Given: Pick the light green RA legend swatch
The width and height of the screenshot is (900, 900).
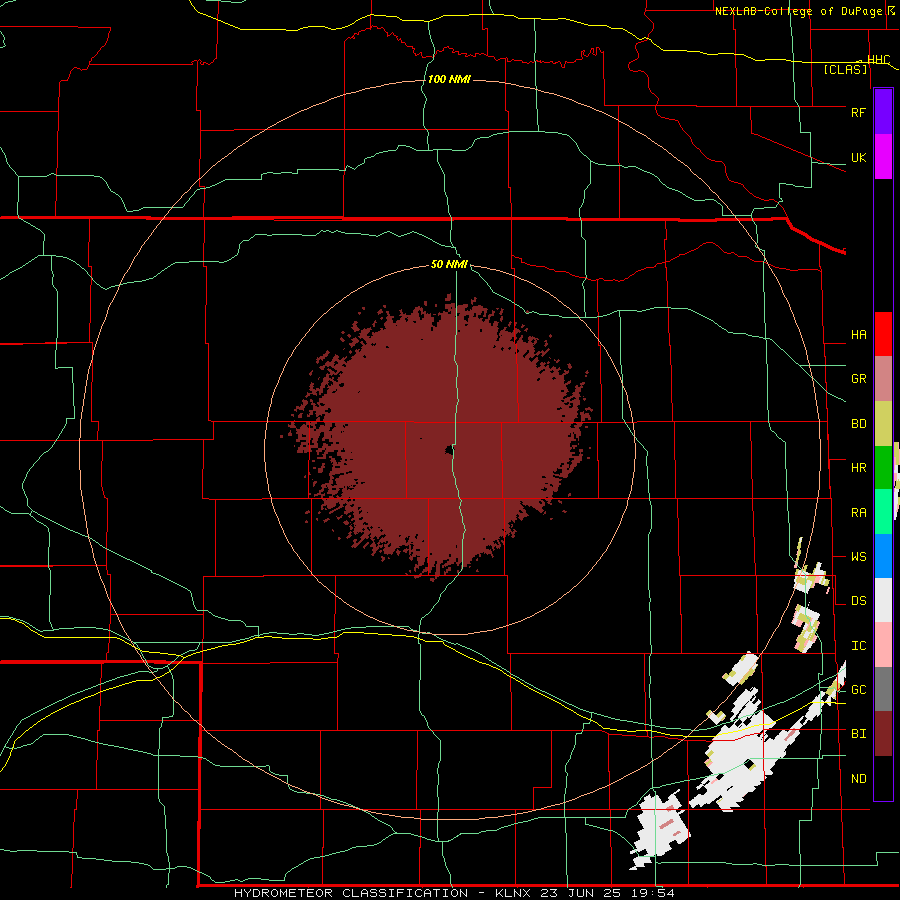Looking at the screenshot, I should pyautogui.click(x=883, y=512).
